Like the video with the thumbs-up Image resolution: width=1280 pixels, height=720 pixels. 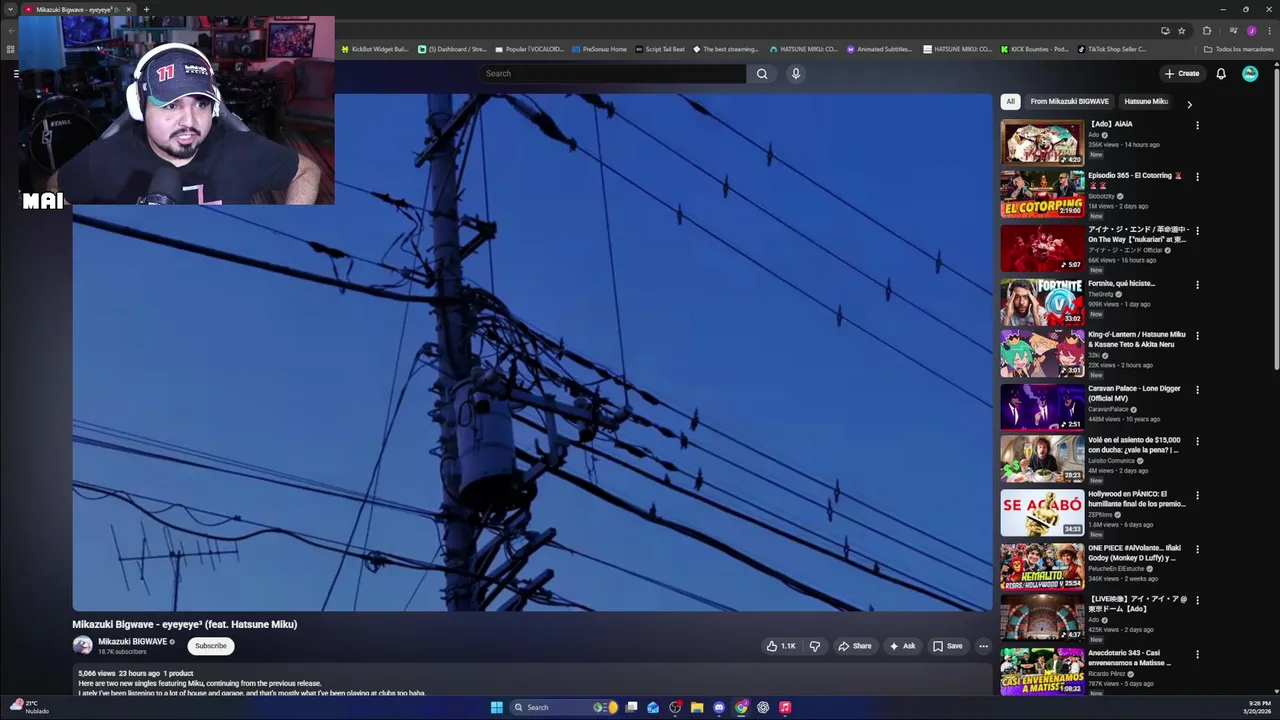[781, 646]
